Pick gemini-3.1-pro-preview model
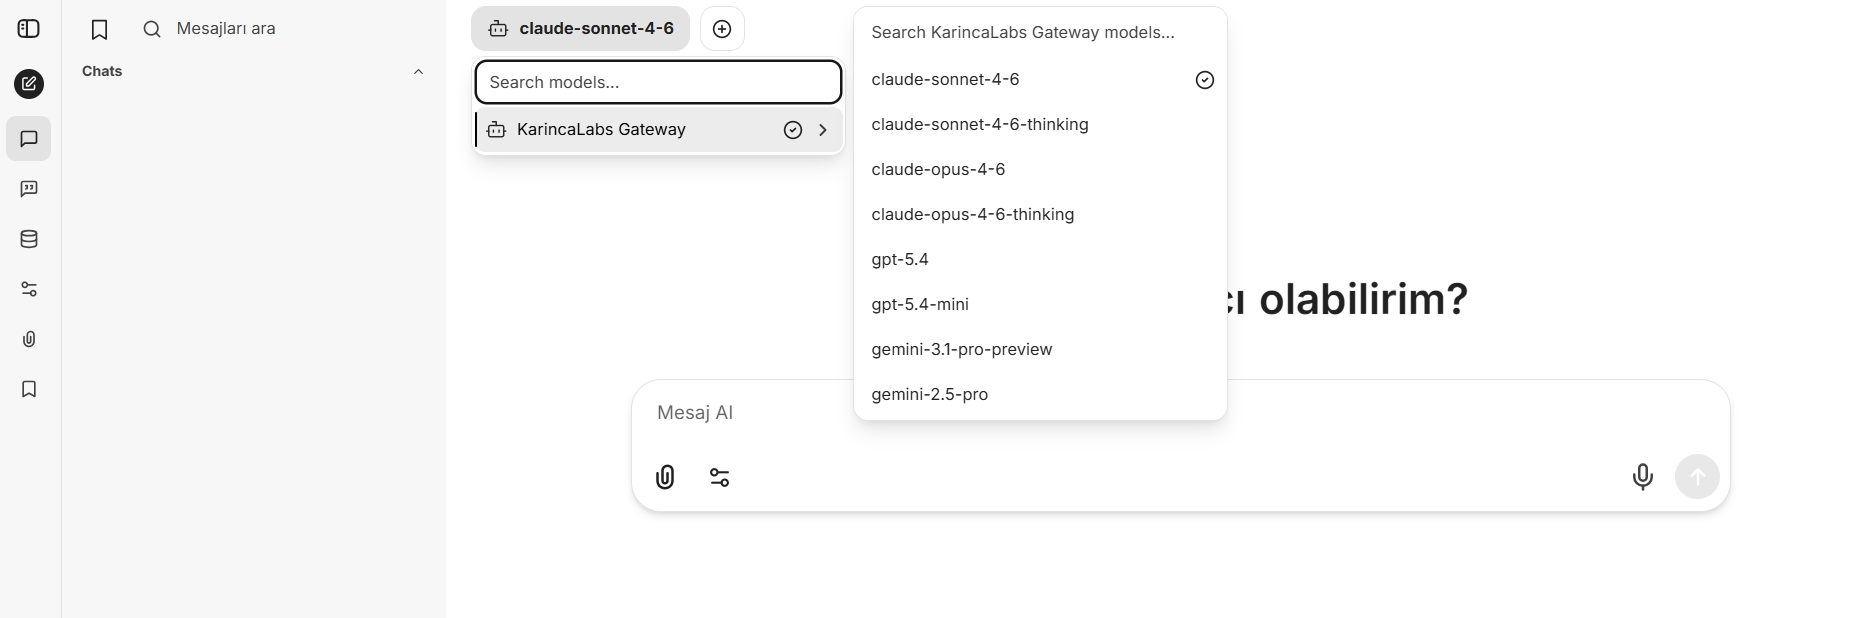This screenshot has height=618, width=1854. point(961,350)
